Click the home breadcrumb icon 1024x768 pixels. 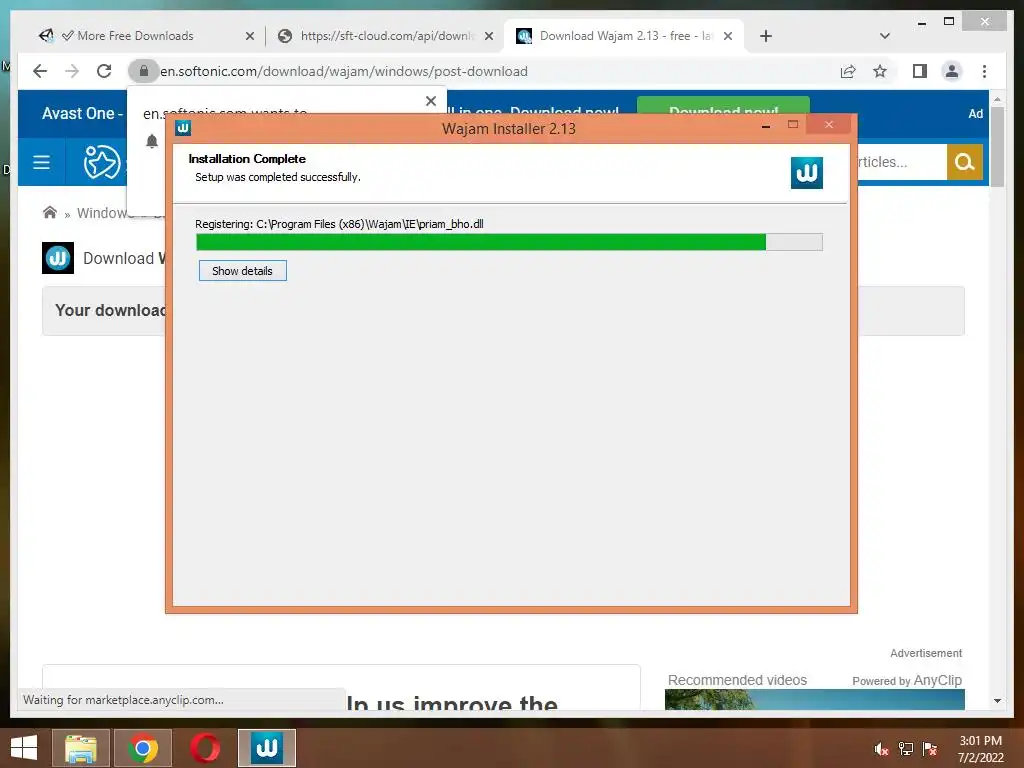click(50, 212)
